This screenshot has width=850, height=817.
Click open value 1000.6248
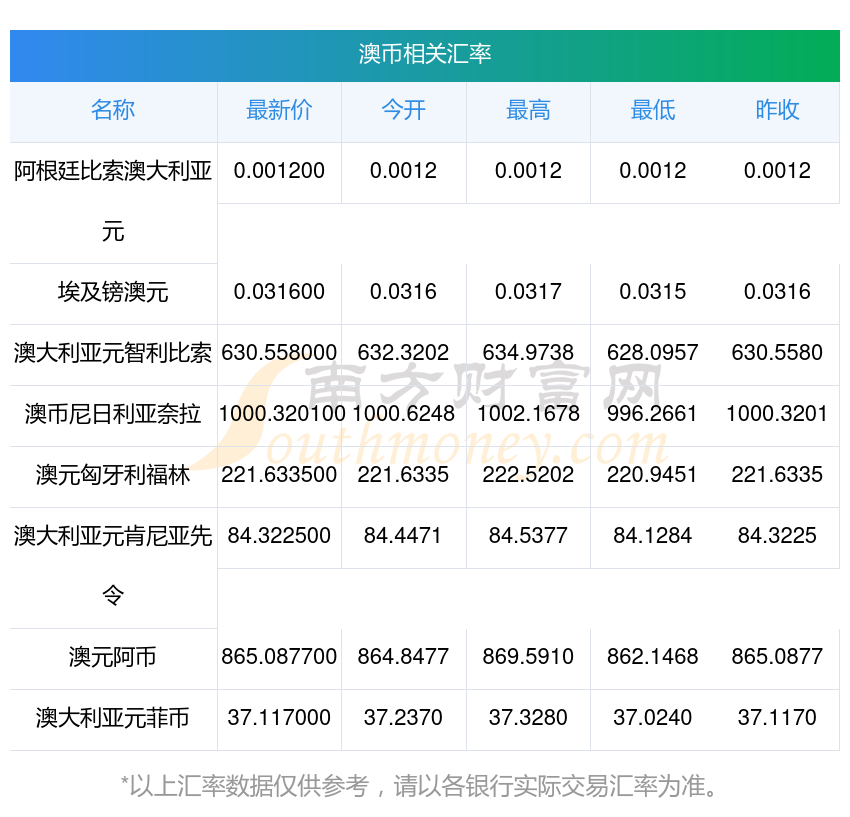coord(403,414)
